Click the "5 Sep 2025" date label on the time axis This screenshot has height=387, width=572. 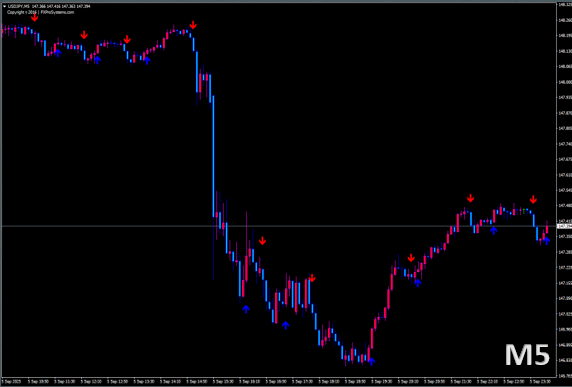[x=11, y=382]
